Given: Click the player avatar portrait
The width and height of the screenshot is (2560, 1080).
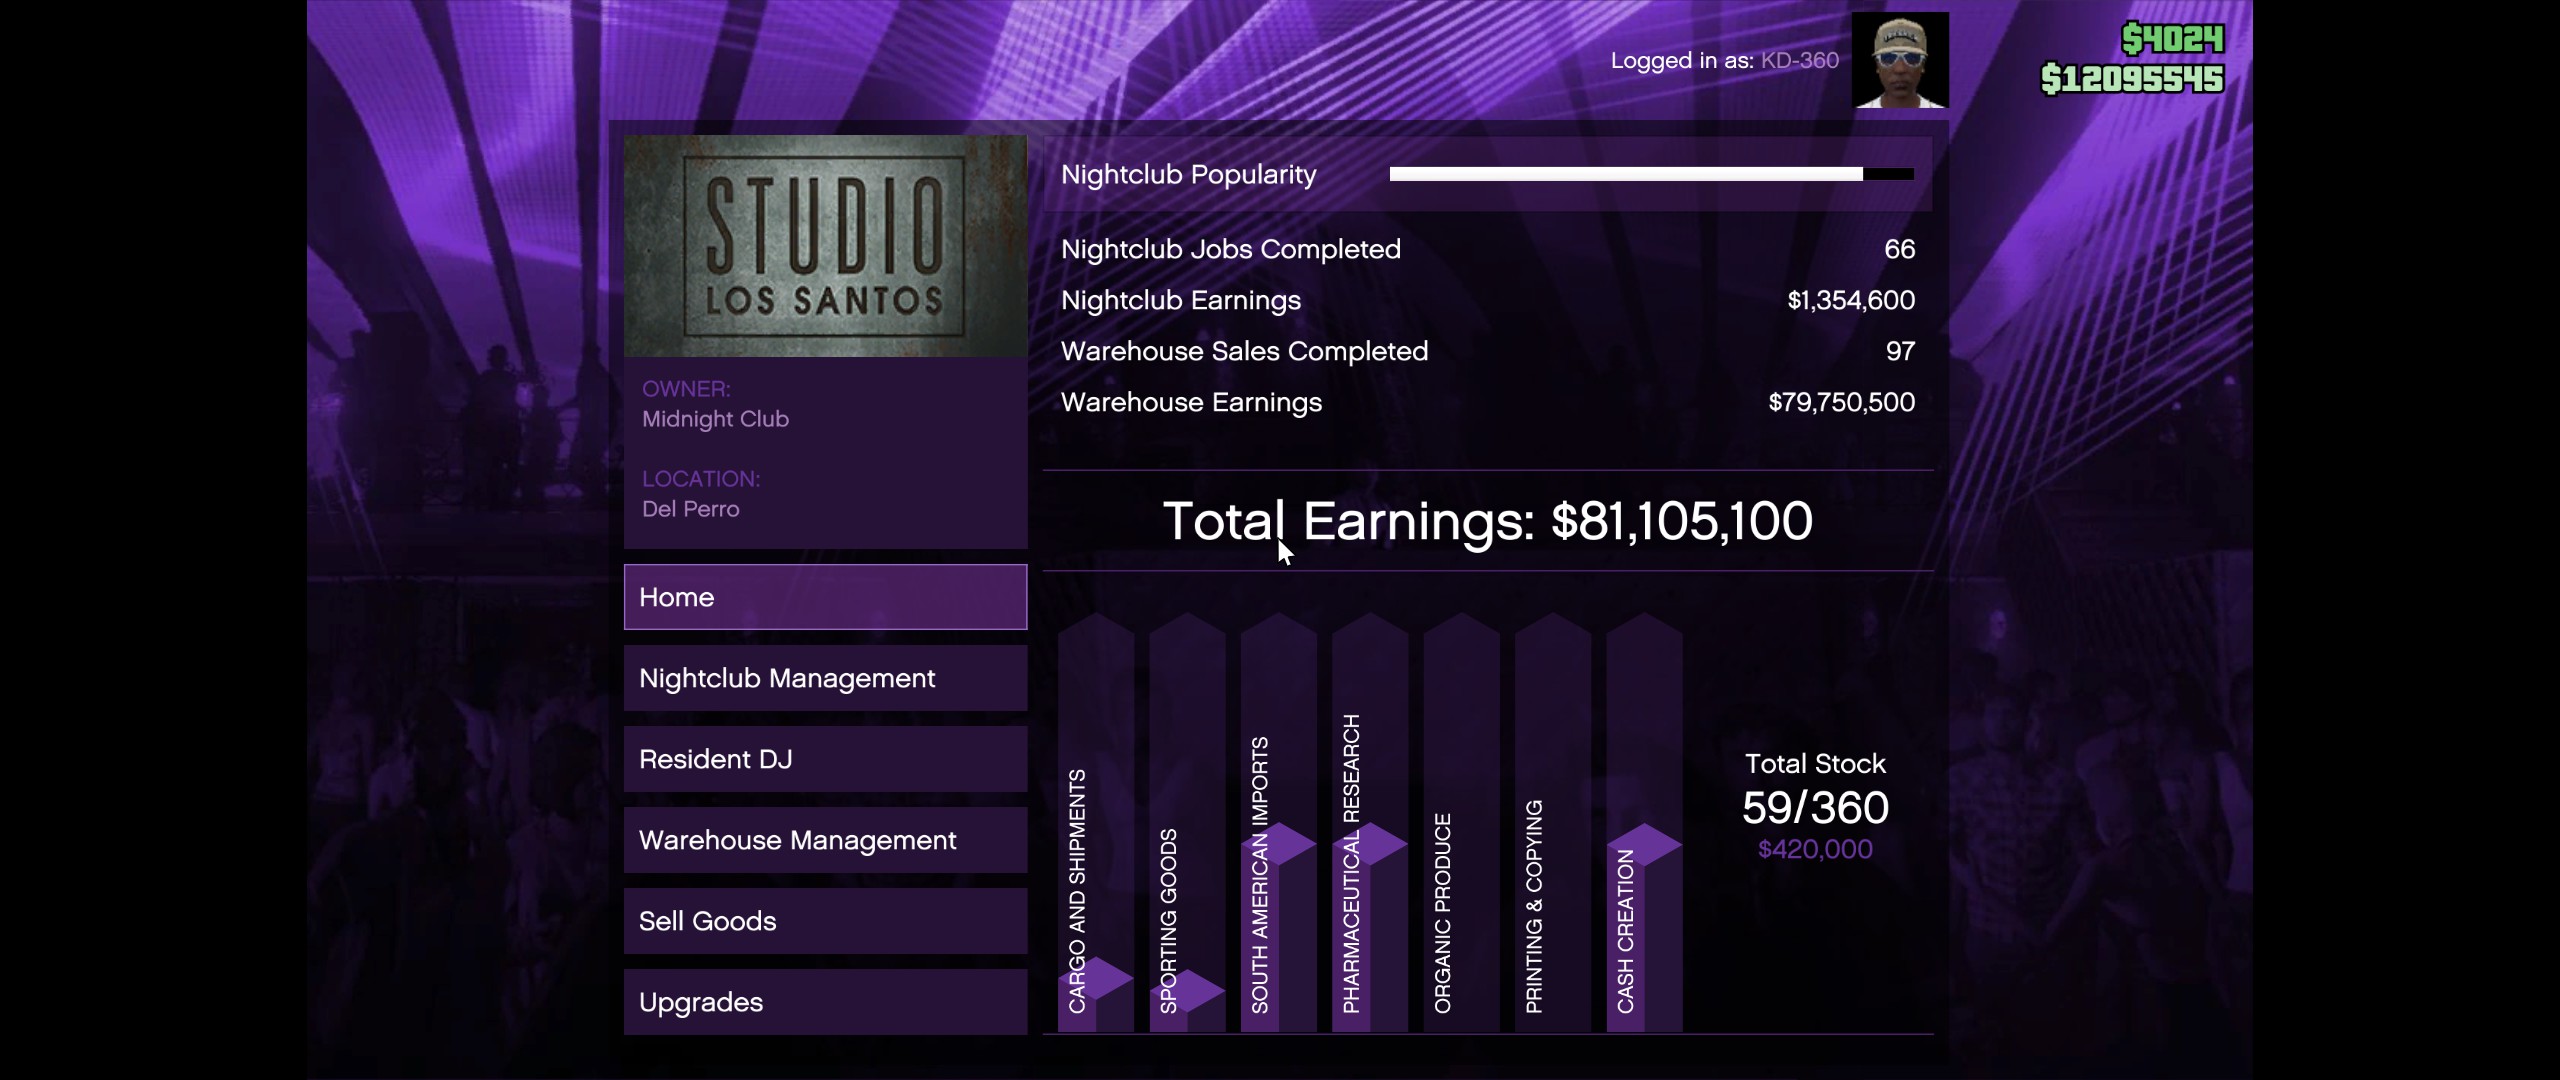Looking at the screenshot, I should (1899, 60).
